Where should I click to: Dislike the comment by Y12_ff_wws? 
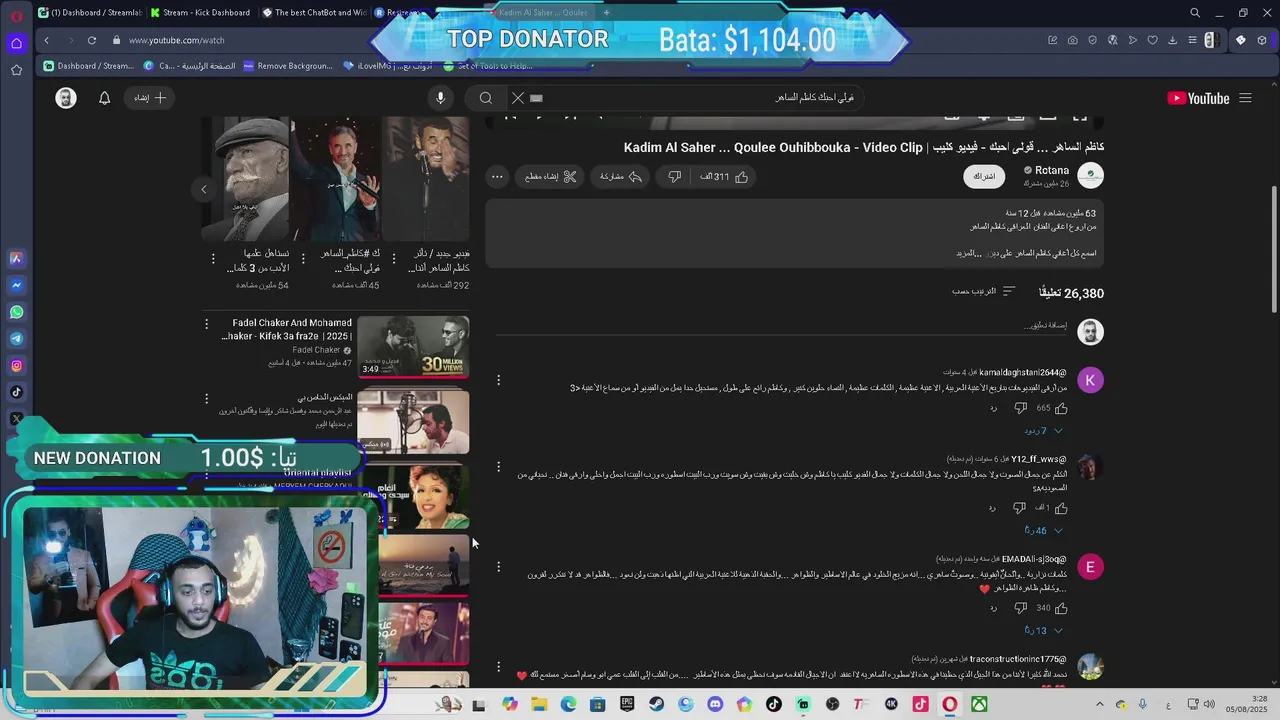tap(1020, 508)
